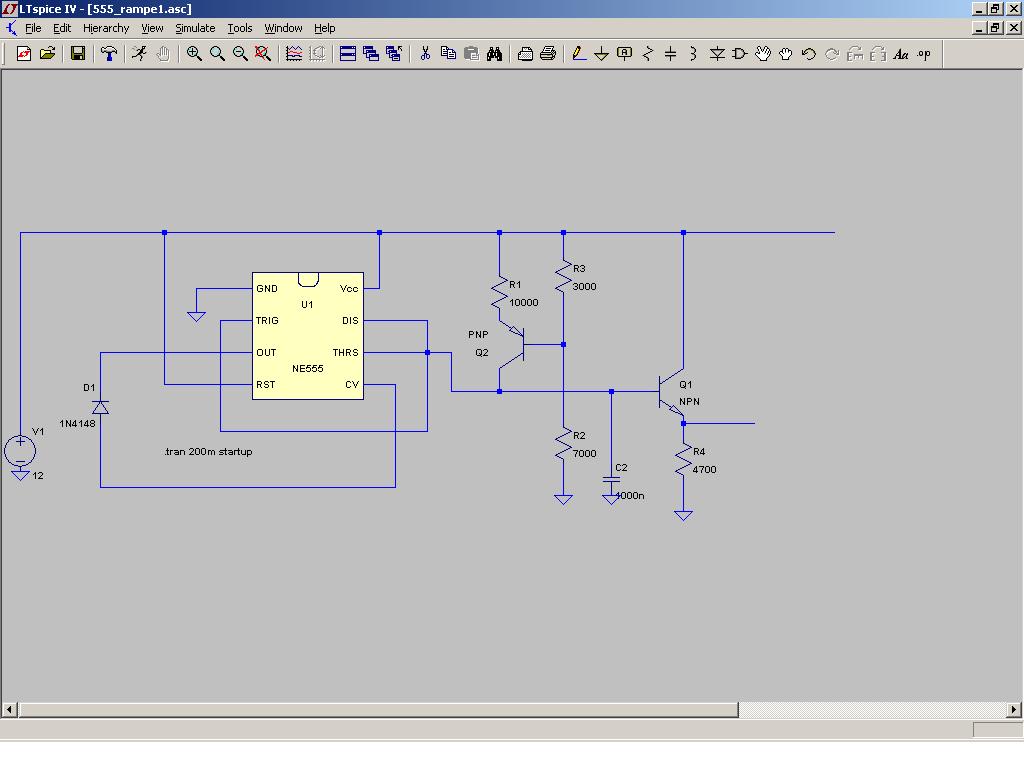1024x768 pixels.
Task: Select the diode placement tool
Action: click(x=717, y=54)
